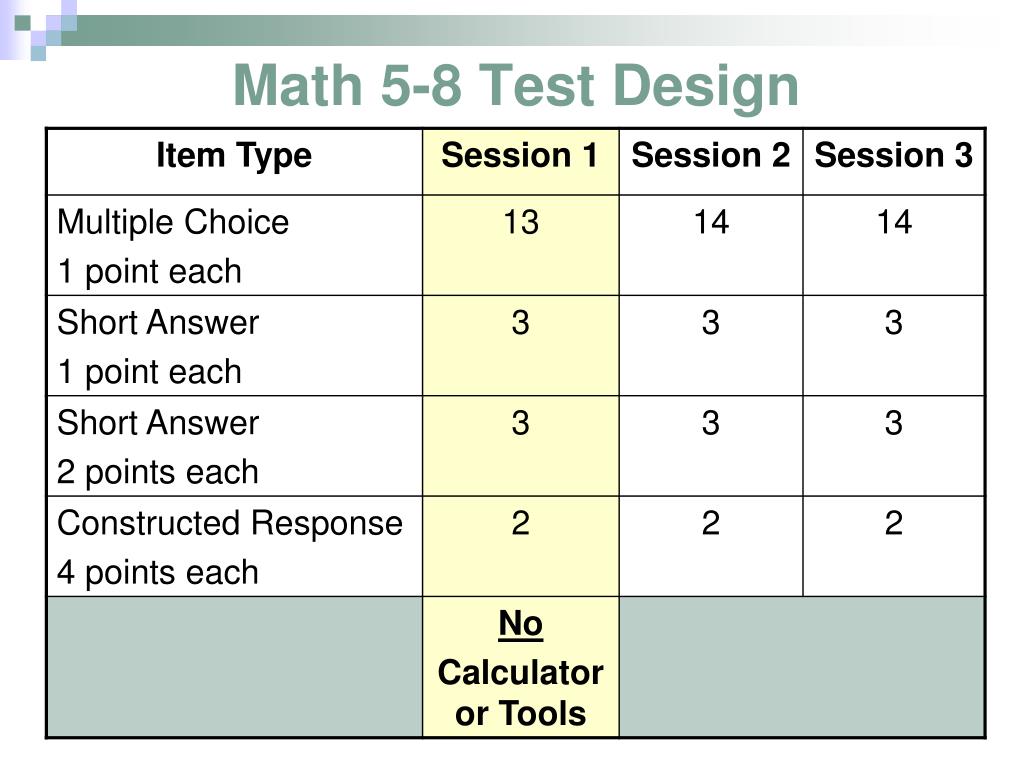Select the Constructed Response row label
1024x768 pixels.
[230, 547]
